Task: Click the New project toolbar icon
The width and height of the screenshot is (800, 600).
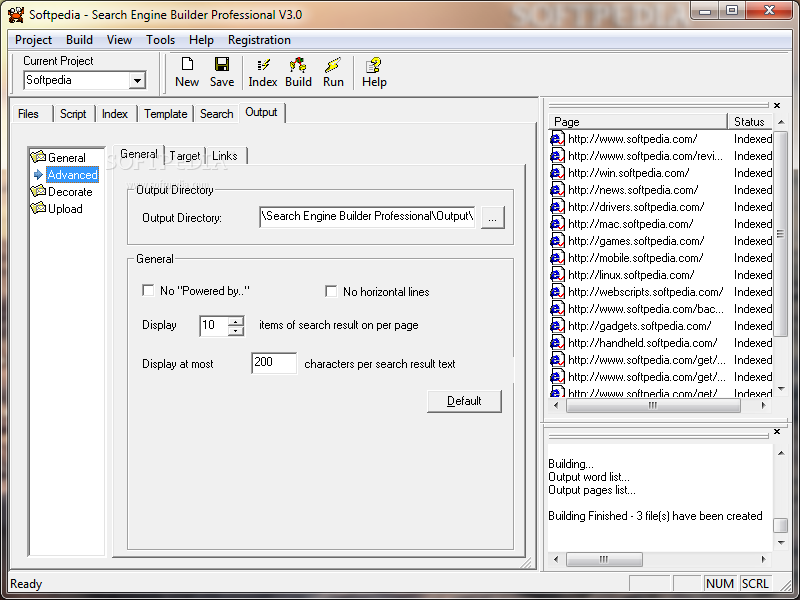Action: pyautogui.click(x=187, y=64)
